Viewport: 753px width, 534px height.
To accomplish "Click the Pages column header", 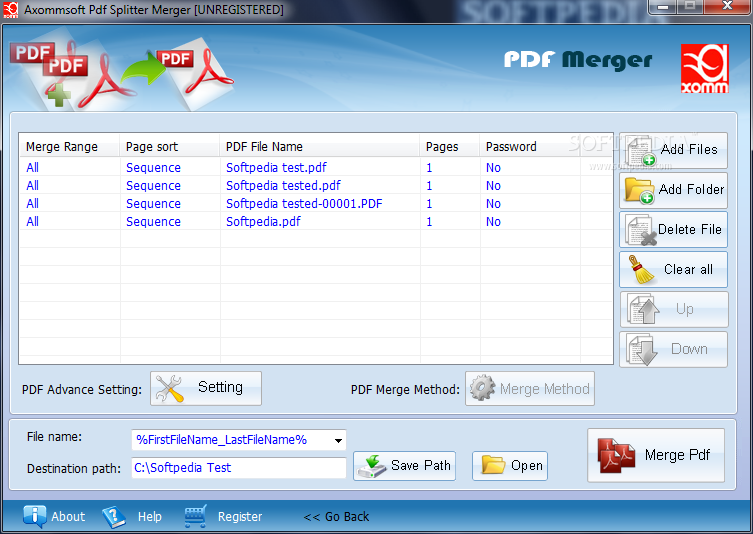I will [x=450, y=146].
